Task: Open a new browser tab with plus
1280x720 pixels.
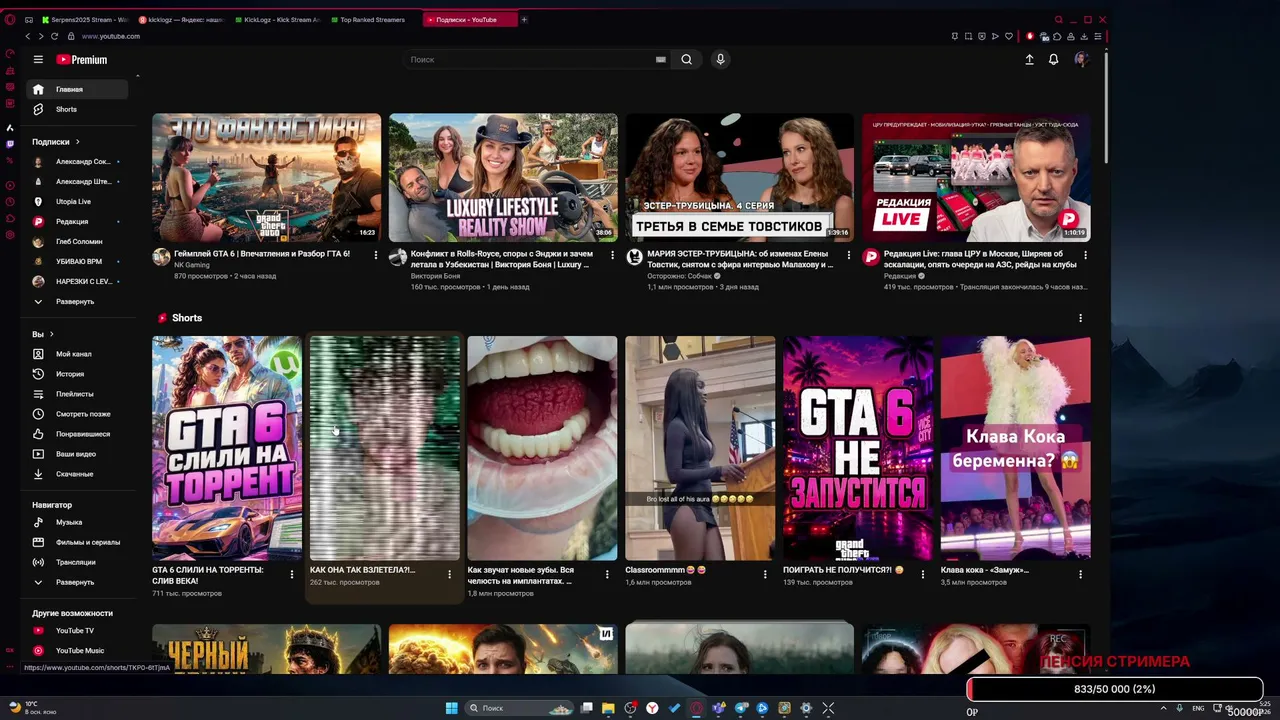Action: (524, 19)
